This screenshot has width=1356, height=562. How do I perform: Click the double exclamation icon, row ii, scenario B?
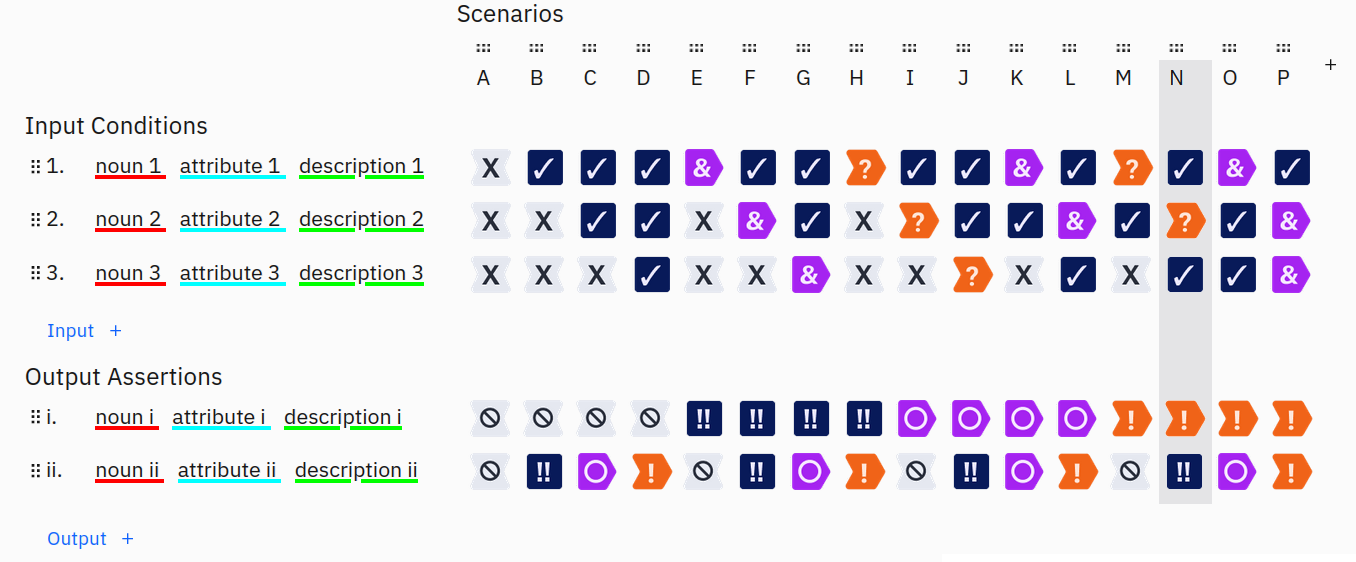544,471
